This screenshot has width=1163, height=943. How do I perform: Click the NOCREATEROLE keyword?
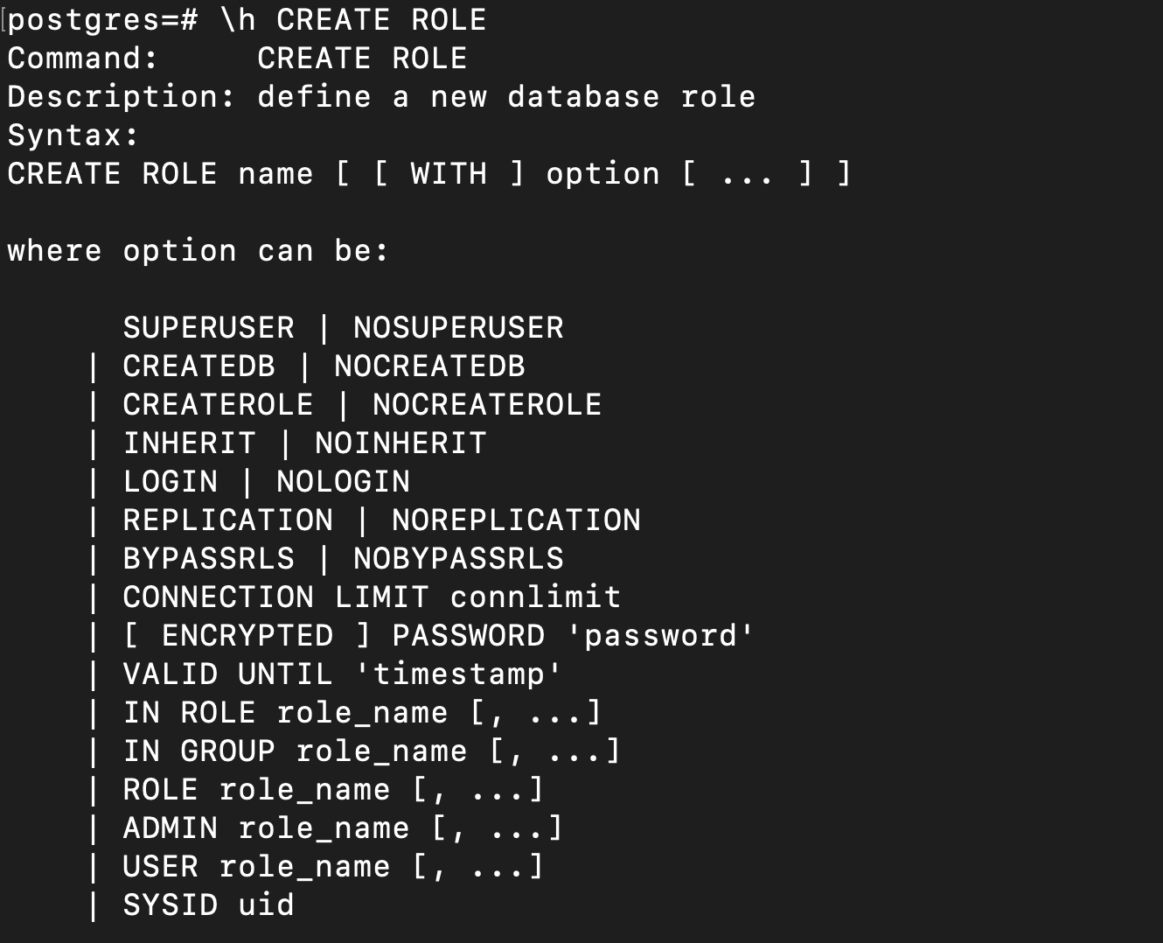487,405
